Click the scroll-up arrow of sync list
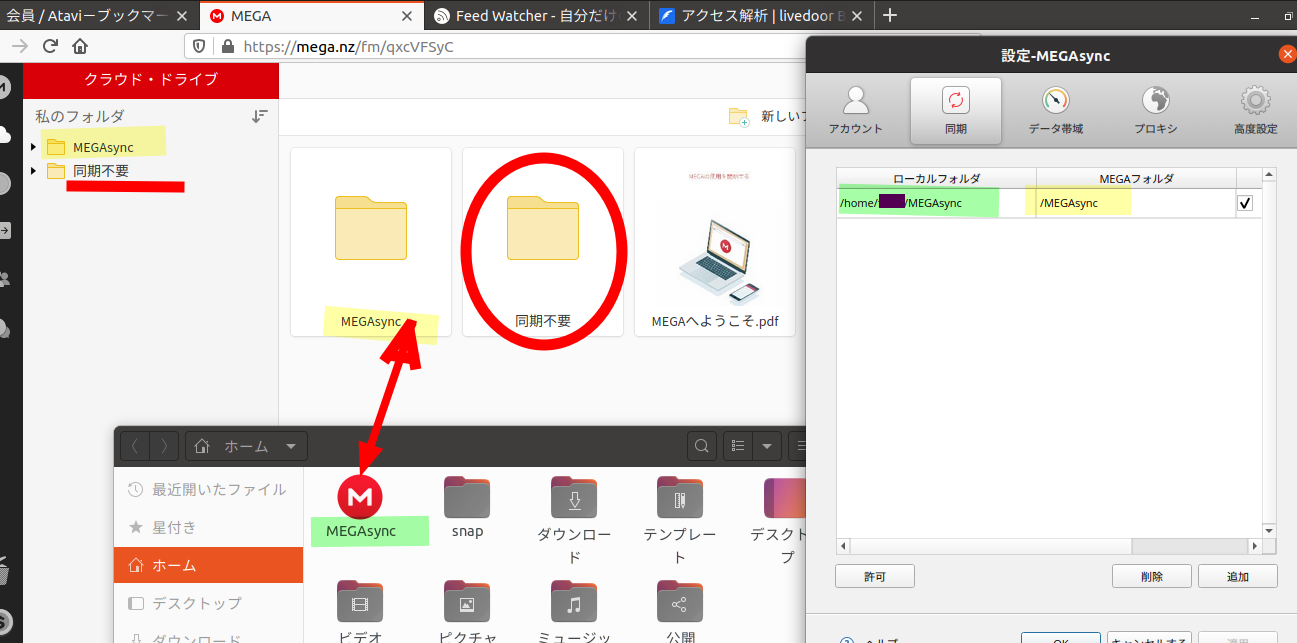This screenshot has height=643, width=1297. (x=1269, y=175)
